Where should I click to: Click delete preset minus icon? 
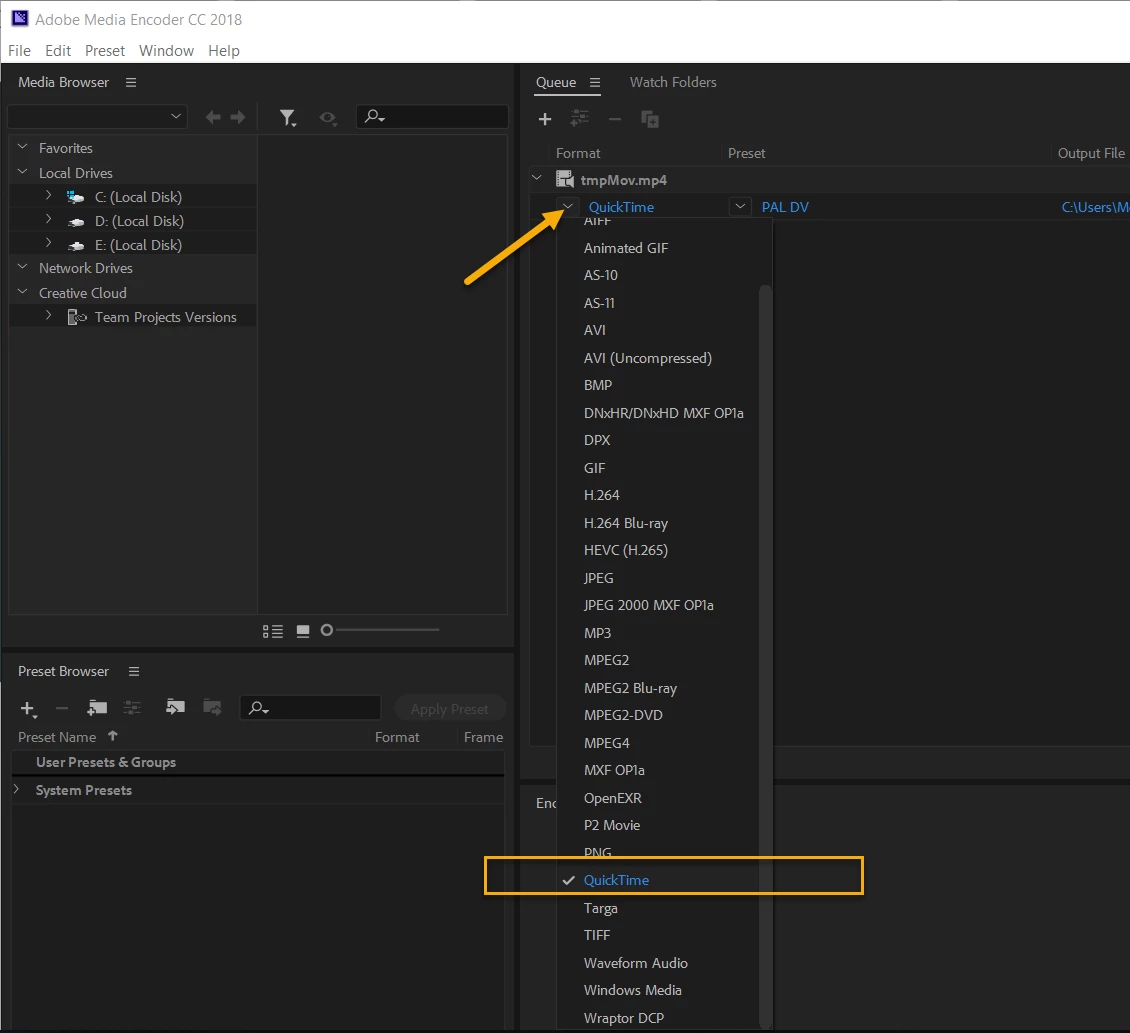coord(62,709)
